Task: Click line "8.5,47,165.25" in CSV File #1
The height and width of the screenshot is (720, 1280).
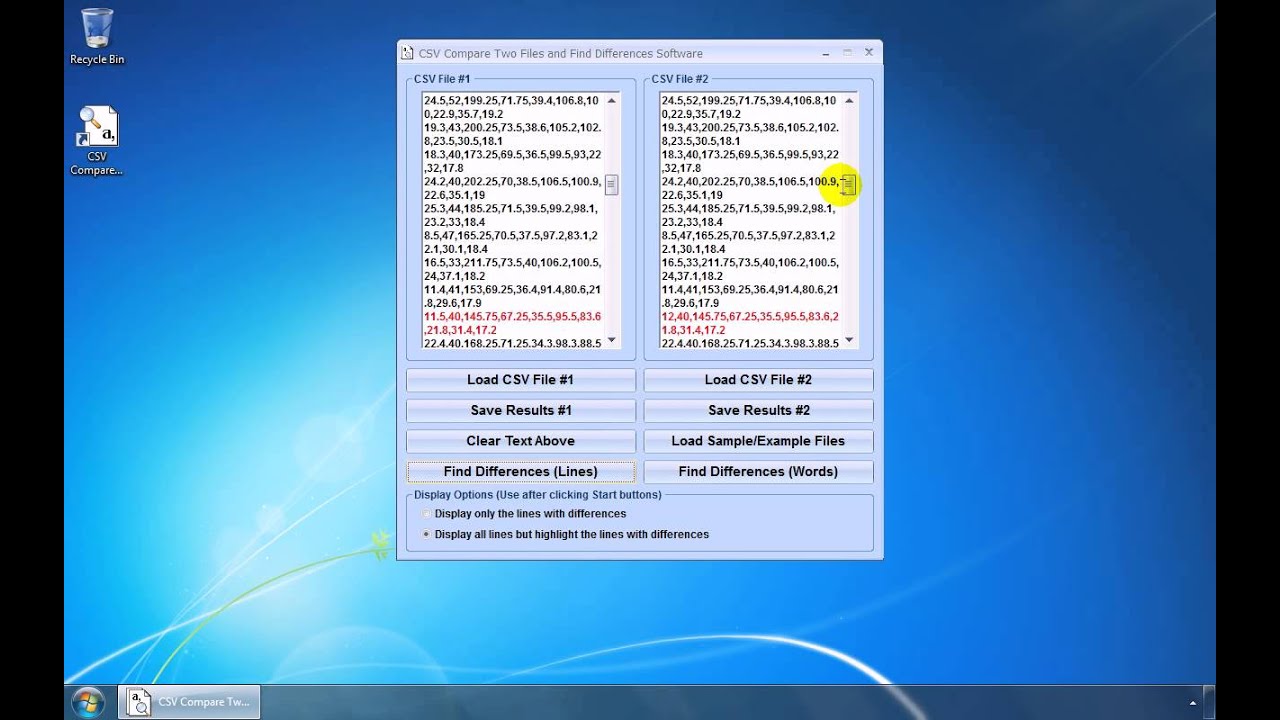Action: point(512,242)
